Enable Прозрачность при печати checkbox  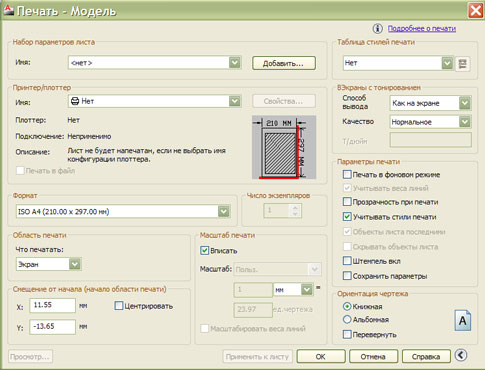coord(347,202)
